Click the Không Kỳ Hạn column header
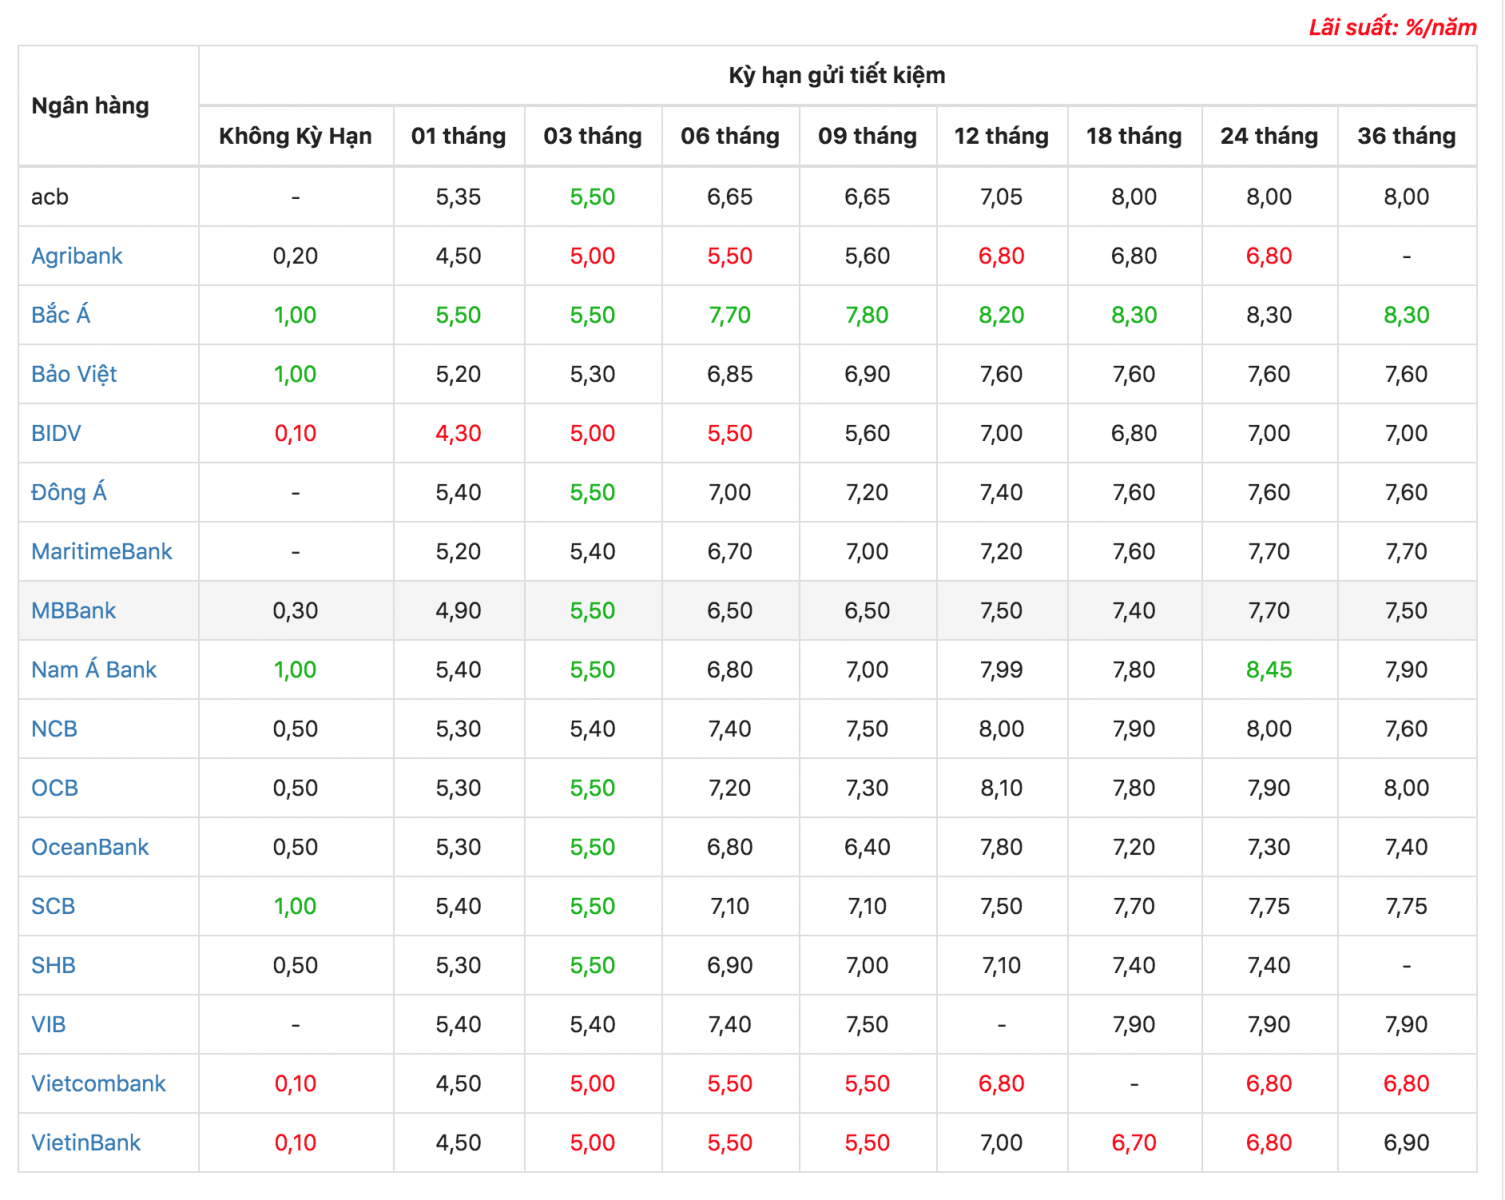Viewport: 1505px width, 1200px height. pos(296,136)
